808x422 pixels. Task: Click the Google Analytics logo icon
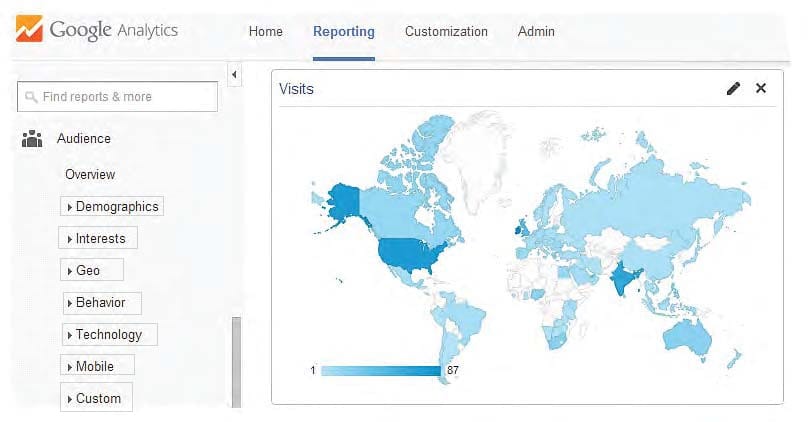tap(29, 29)
